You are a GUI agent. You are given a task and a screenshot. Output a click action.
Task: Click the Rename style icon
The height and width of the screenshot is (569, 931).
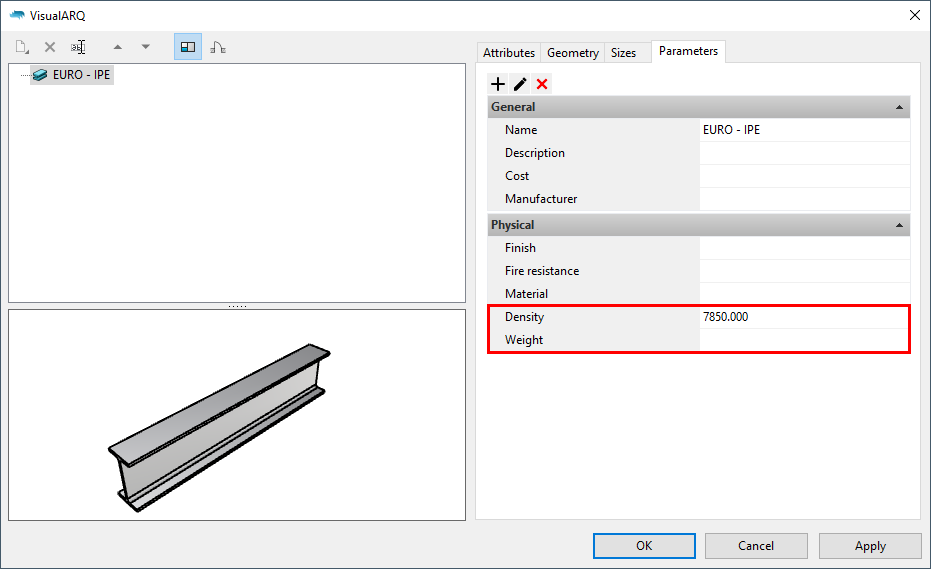pyautogui.click(x=78, y=47)
